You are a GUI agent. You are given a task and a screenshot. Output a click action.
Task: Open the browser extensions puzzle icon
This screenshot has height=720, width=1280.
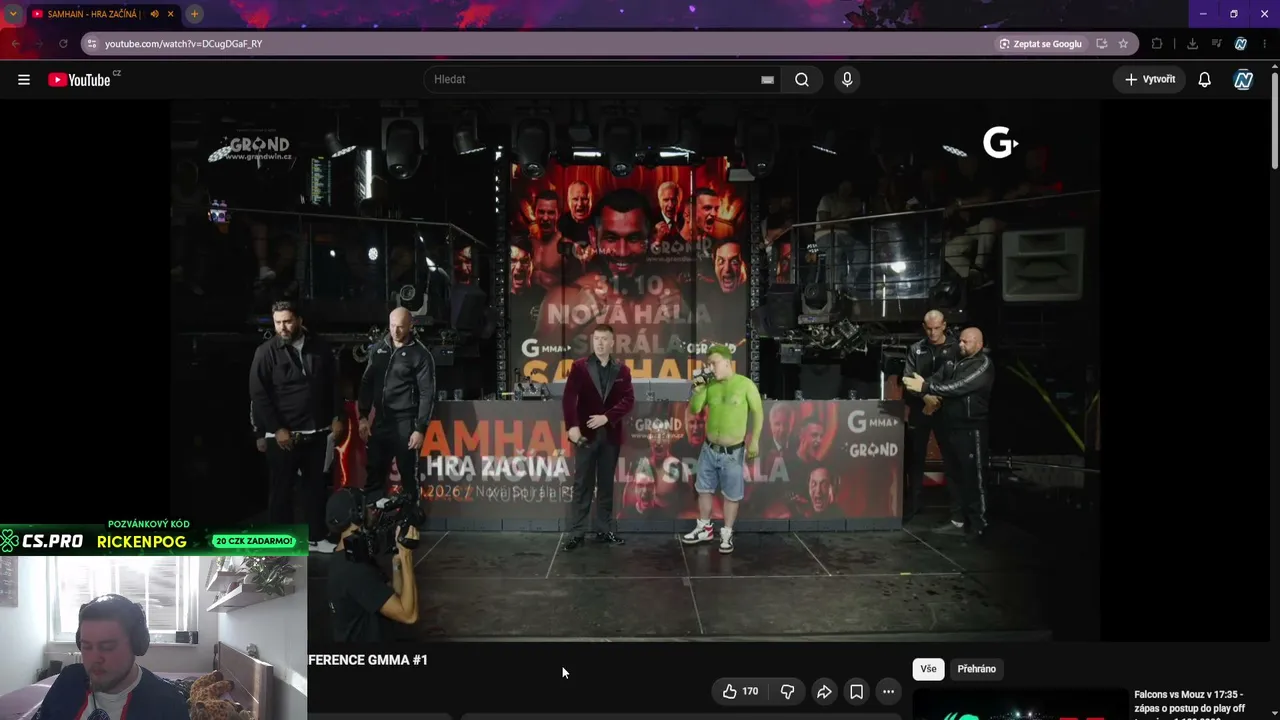click(1157, 44)
